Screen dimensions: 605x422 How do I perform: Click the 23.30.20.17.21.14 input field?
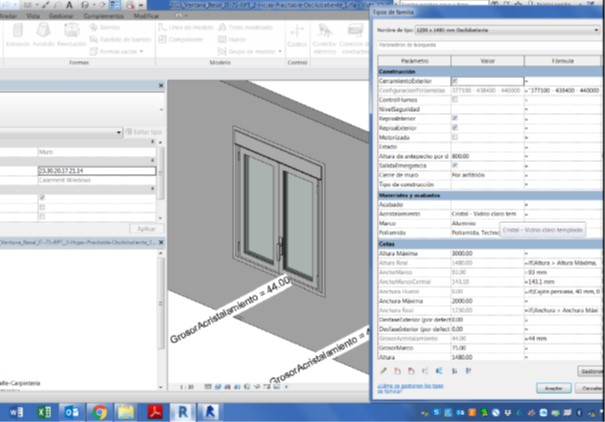click(97, 170)
